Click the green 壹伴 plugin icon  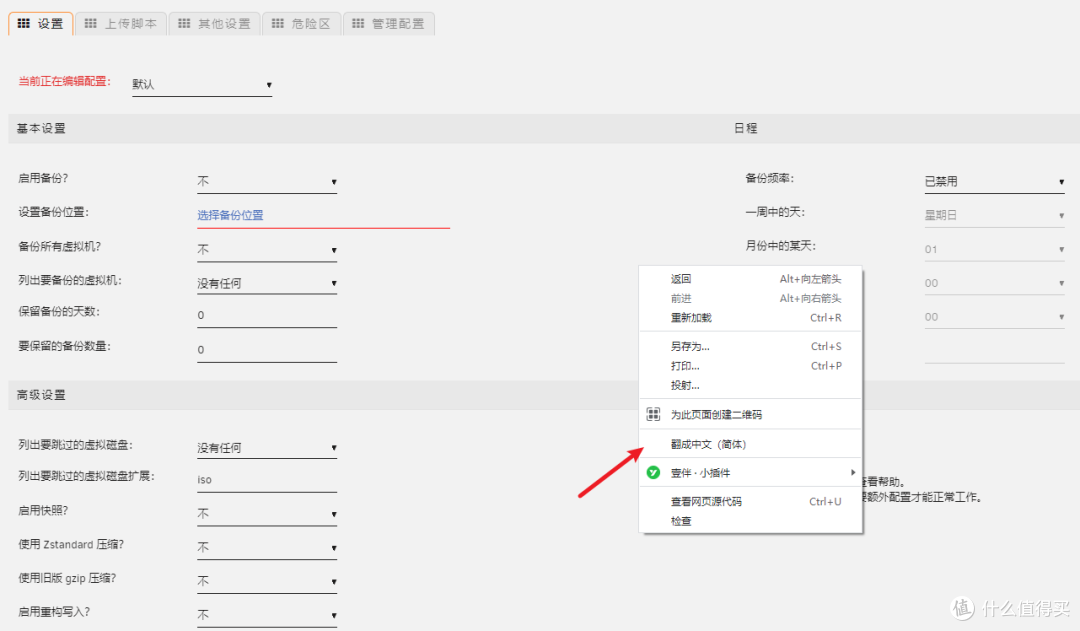[x=654, y=472]
